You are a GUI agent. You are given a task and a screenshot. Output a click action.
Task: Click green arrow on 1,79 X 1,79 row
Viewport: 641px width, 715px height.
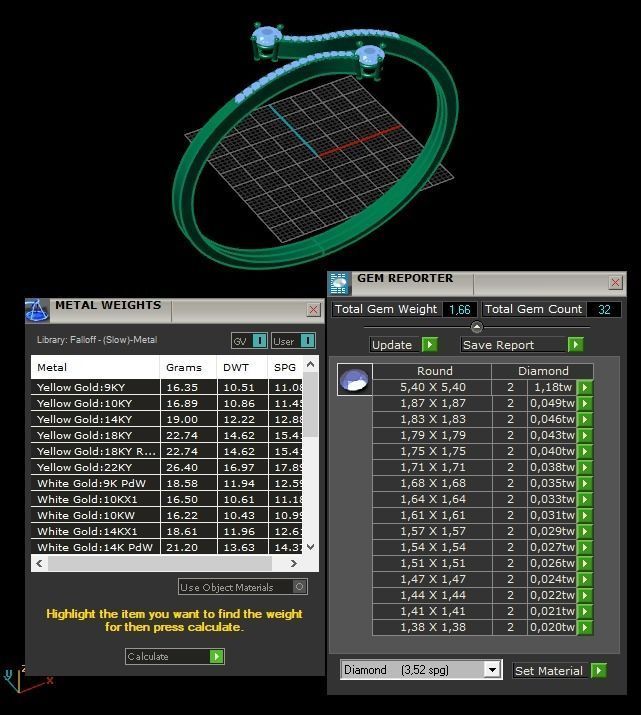[x=585, y=435]
